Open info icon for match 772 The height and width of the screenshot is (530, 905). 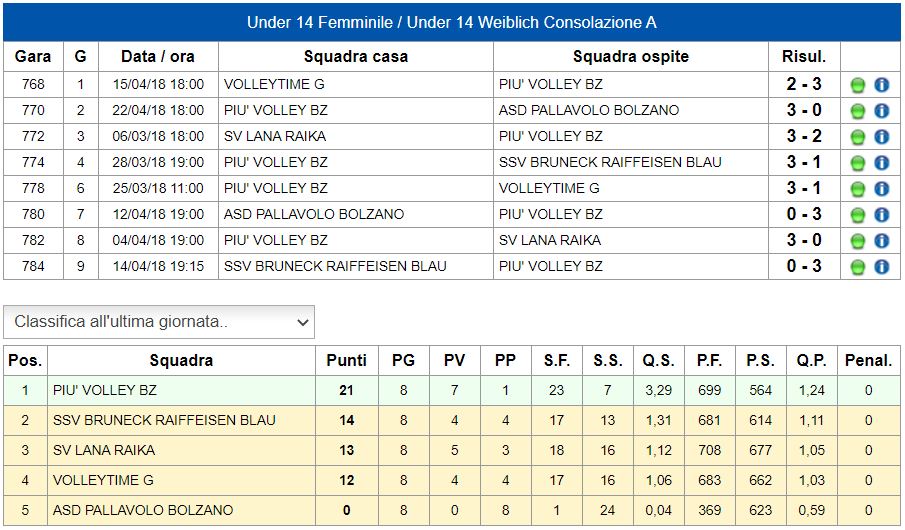point(881,137)
